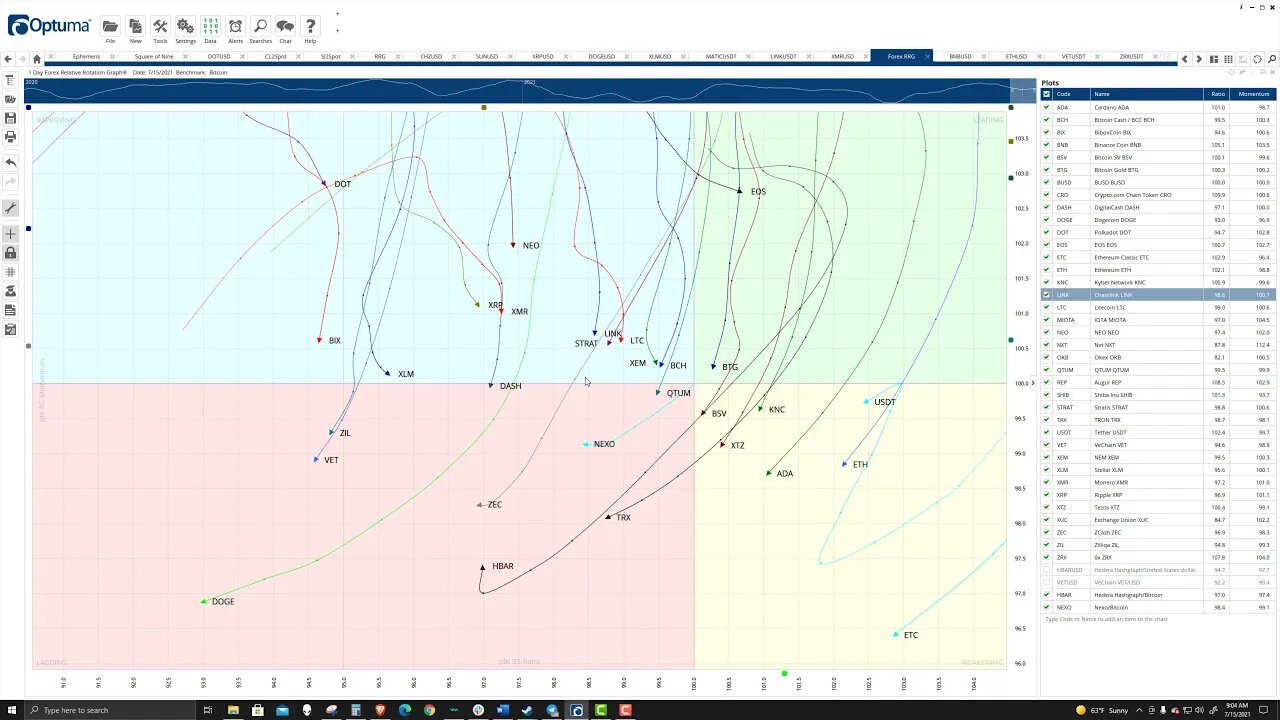
Task: Open the Searches magnifier icon
Action: tap(260, 27)
